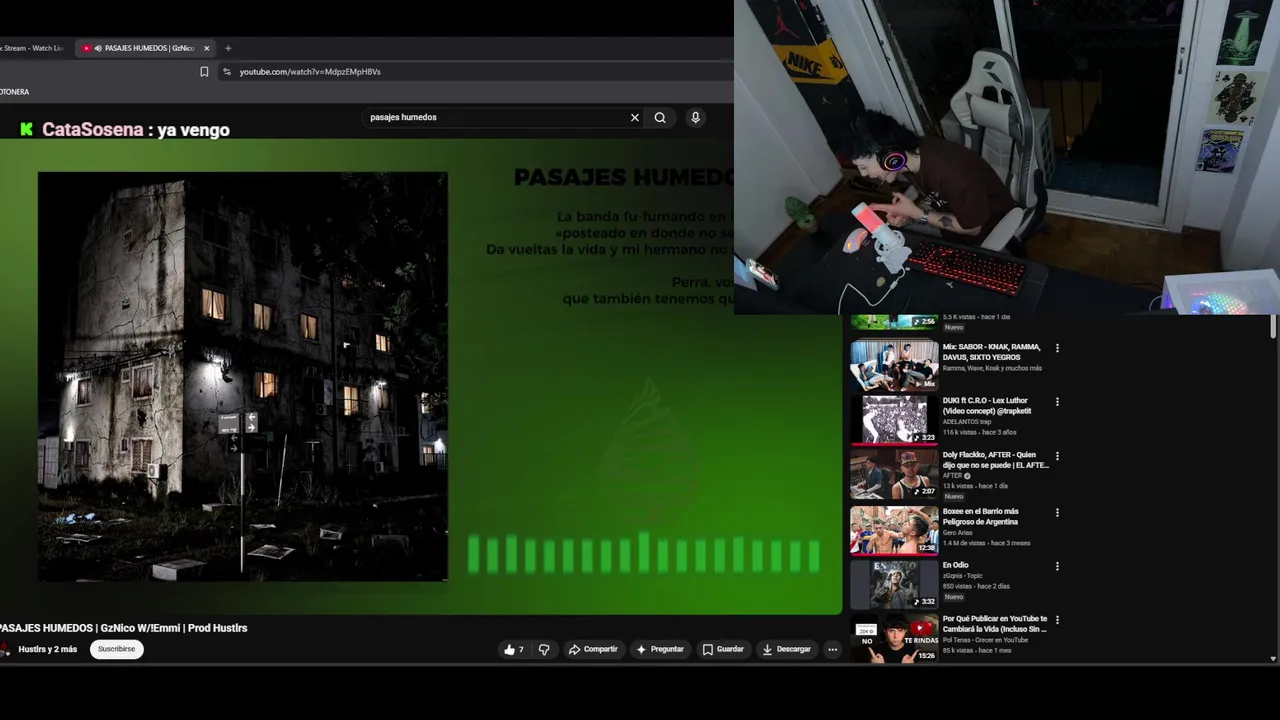The height and width of the screenshot is (720, 1280).
Task: Click the main video album artwork player
Action: (243, 376)
